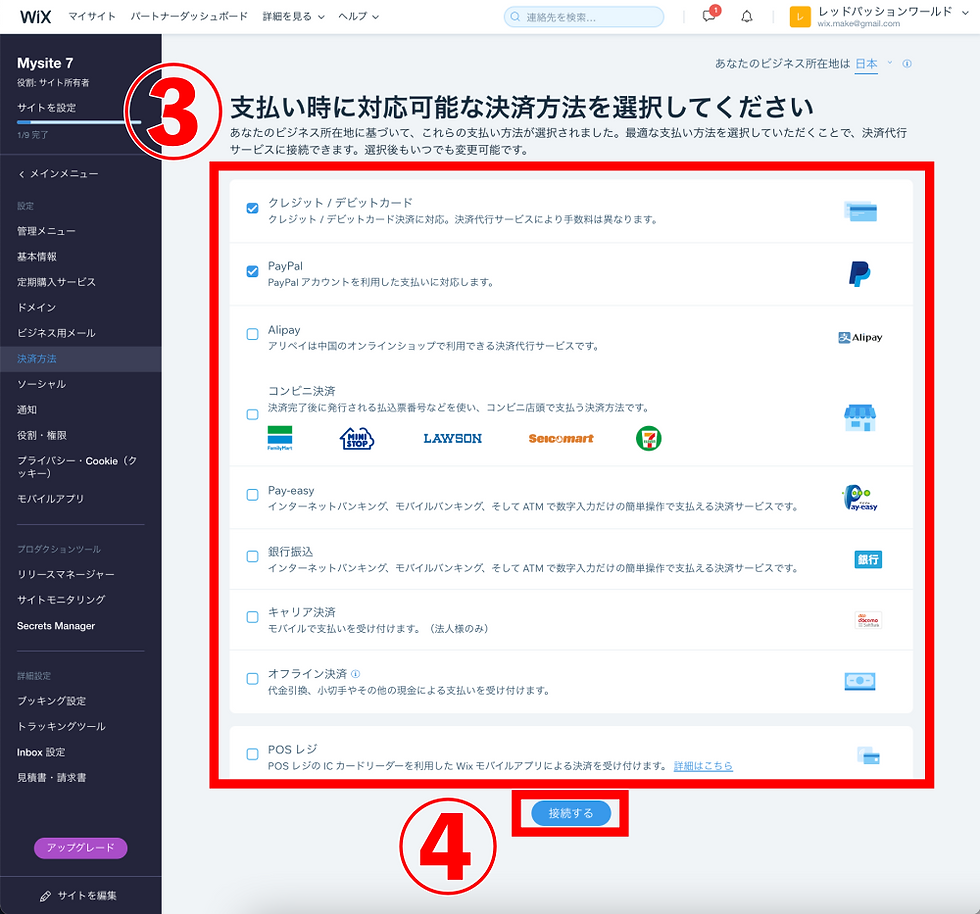The height and width of the screenshot is (914, 980).
Task: Click the info icon beside business location
Action: point(907,64)
